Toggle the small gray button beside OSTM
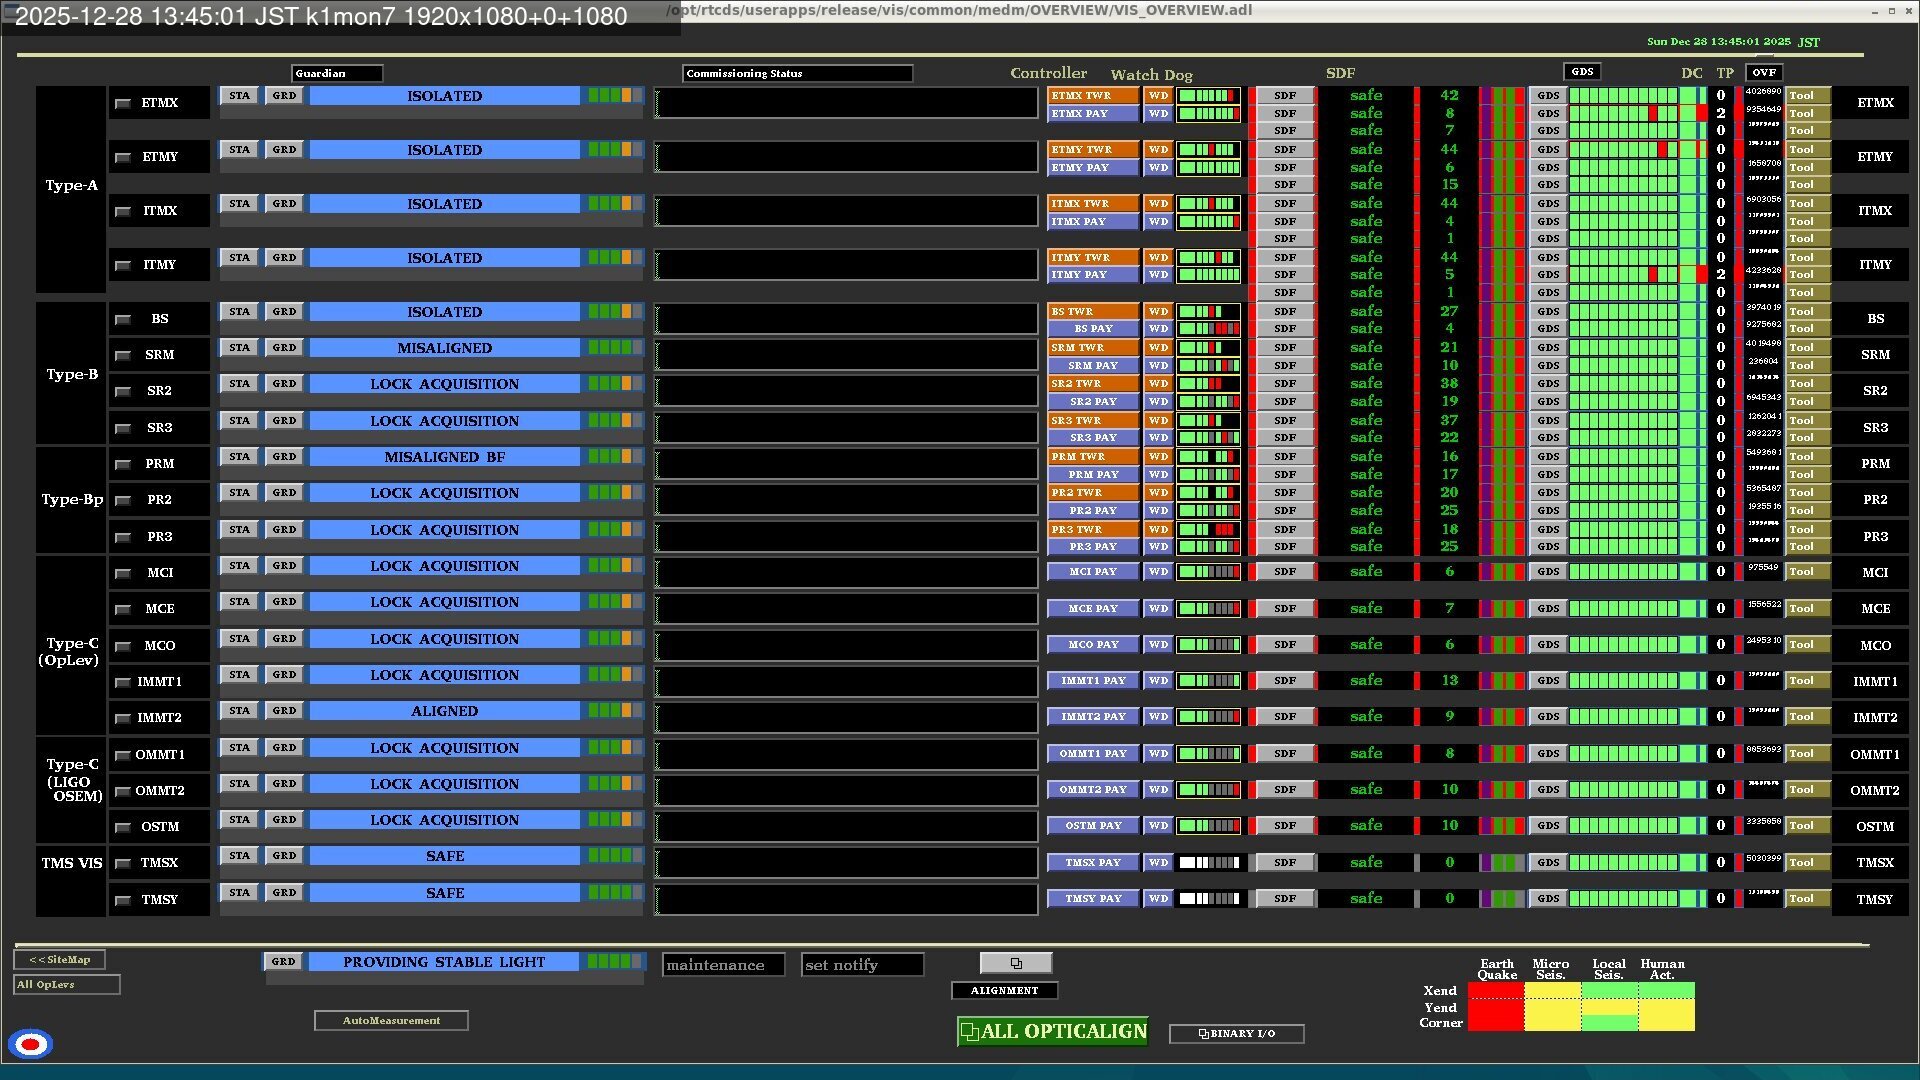The width and height of the screenshot is (1920, 1080). (123, 827)
